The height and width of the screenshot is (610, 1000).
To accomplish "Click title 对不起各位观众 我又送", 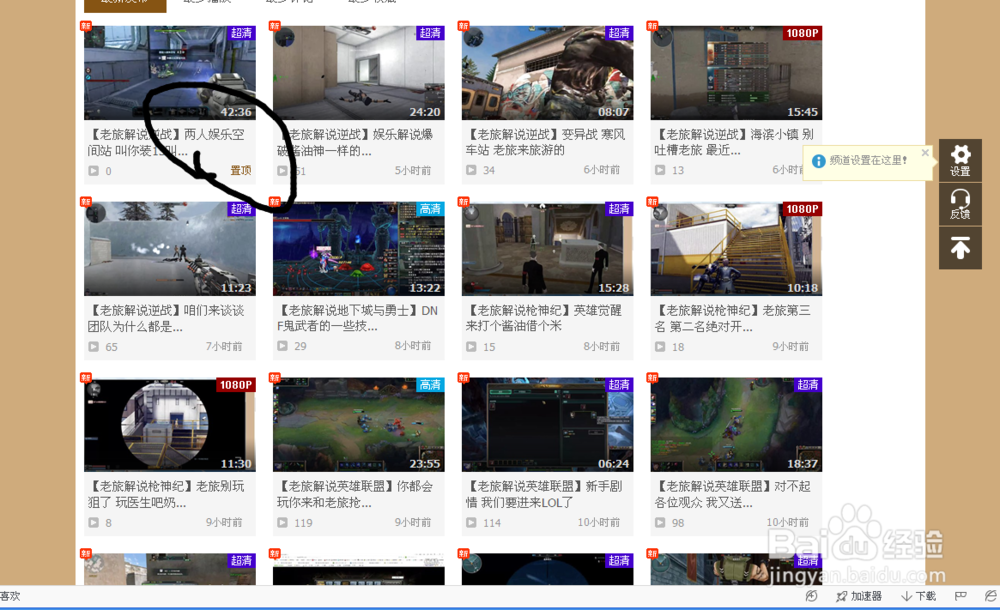I will click(x=733, y=495).
